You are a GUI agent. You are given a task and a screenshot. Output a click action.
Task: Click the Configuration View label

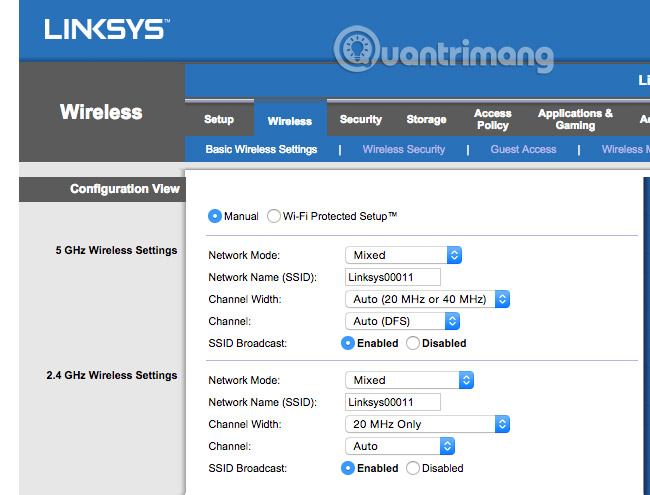coord(125,189)
